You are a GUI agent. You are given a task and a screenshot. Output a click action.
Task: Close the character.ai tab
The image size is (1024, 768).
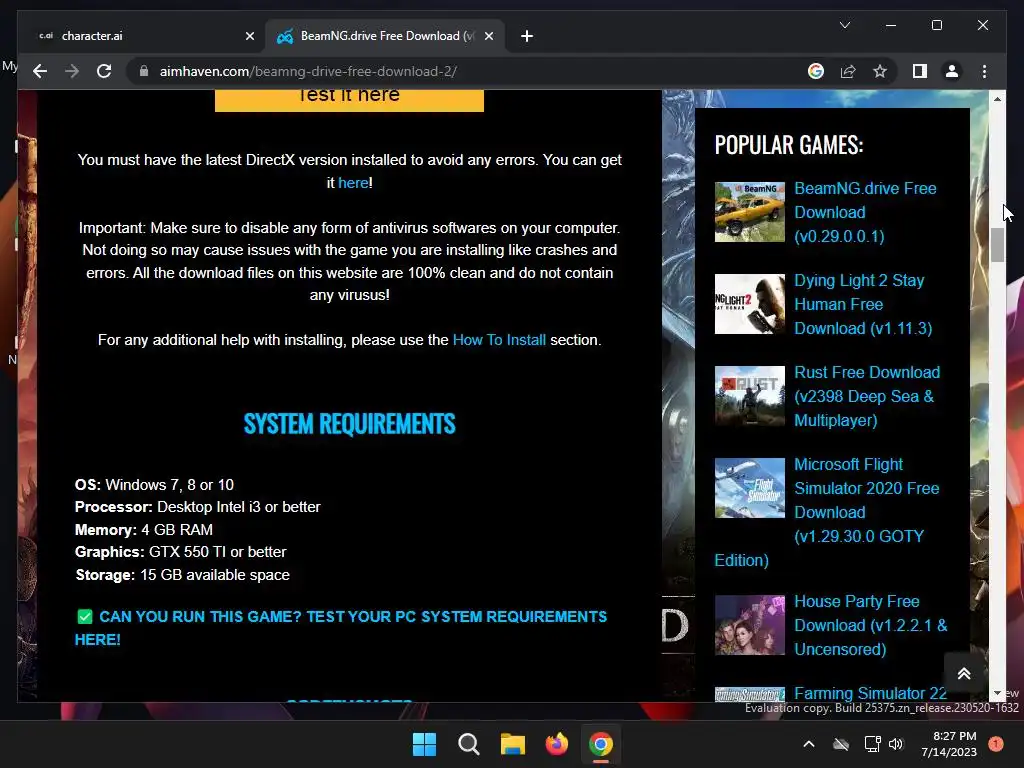pos(249,36)
